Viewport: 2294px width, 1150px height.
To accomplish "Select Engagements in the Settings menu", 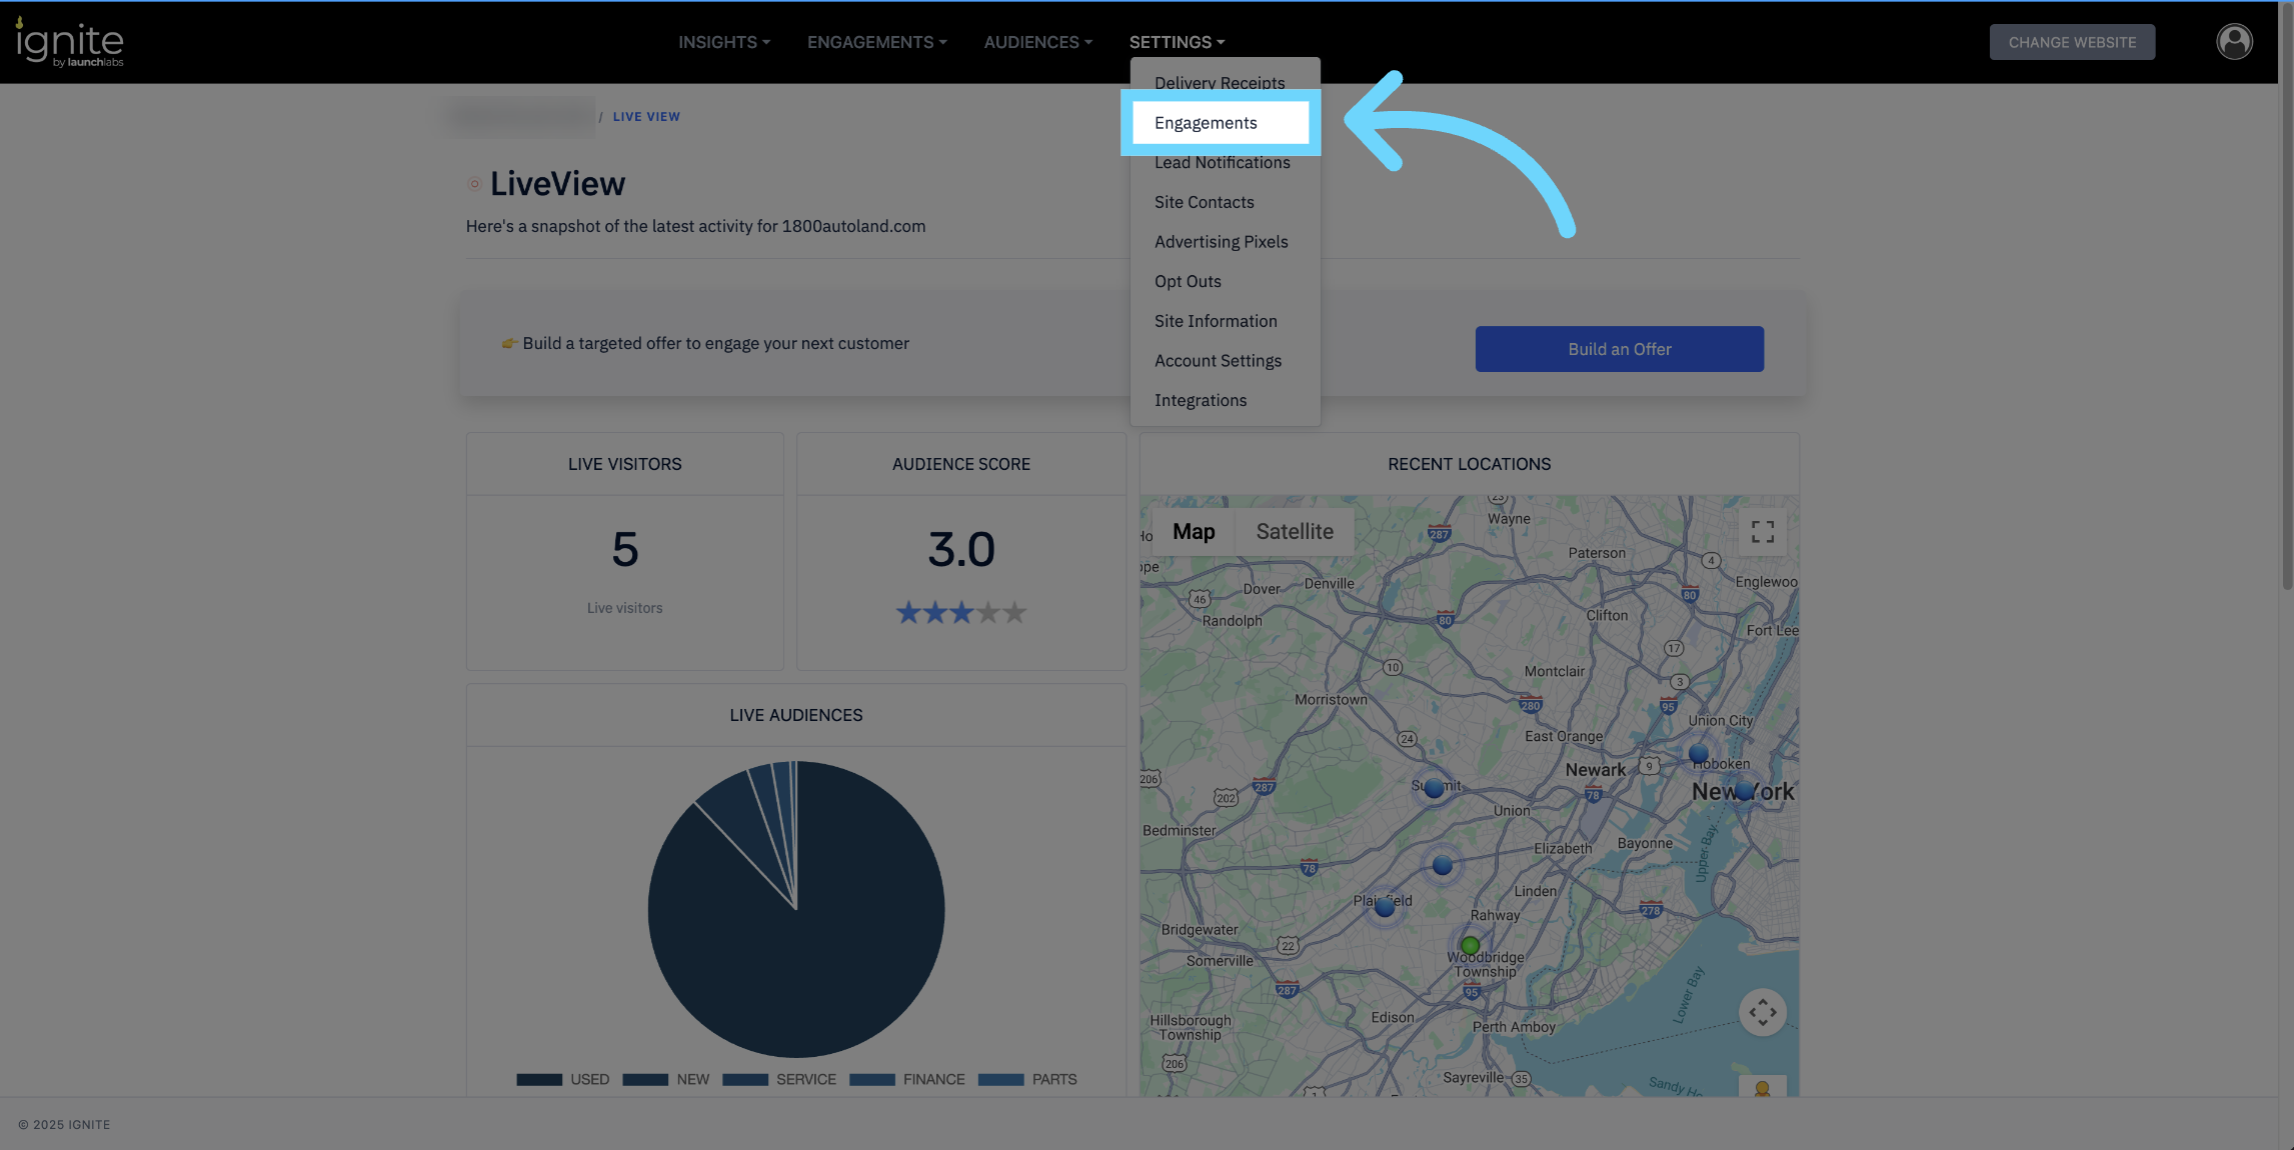I will (1205, 123).
